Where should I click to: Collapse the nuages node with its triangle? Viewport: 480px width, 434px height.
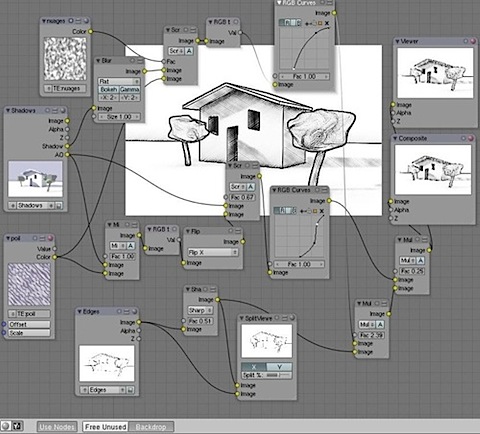coord(44,21)
